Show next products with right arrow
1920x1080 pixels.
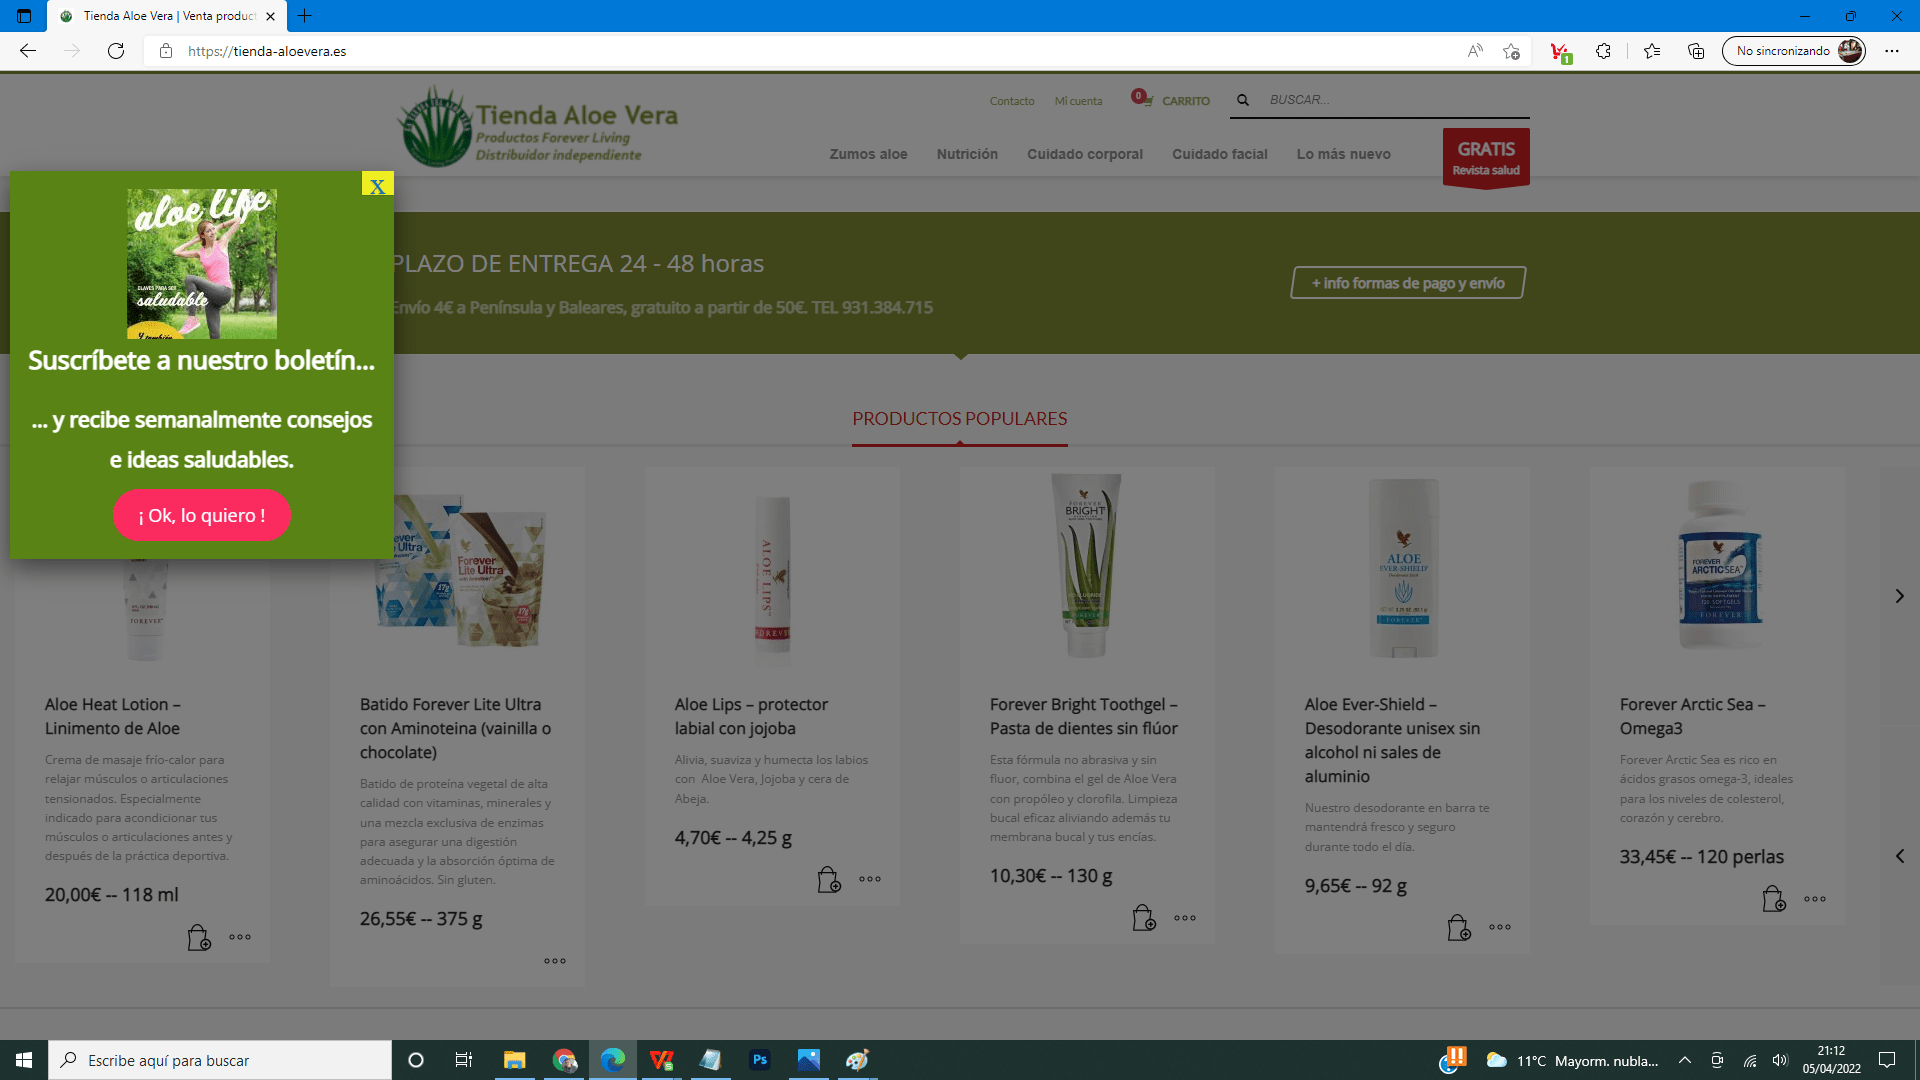click(x=1899, y=596)
